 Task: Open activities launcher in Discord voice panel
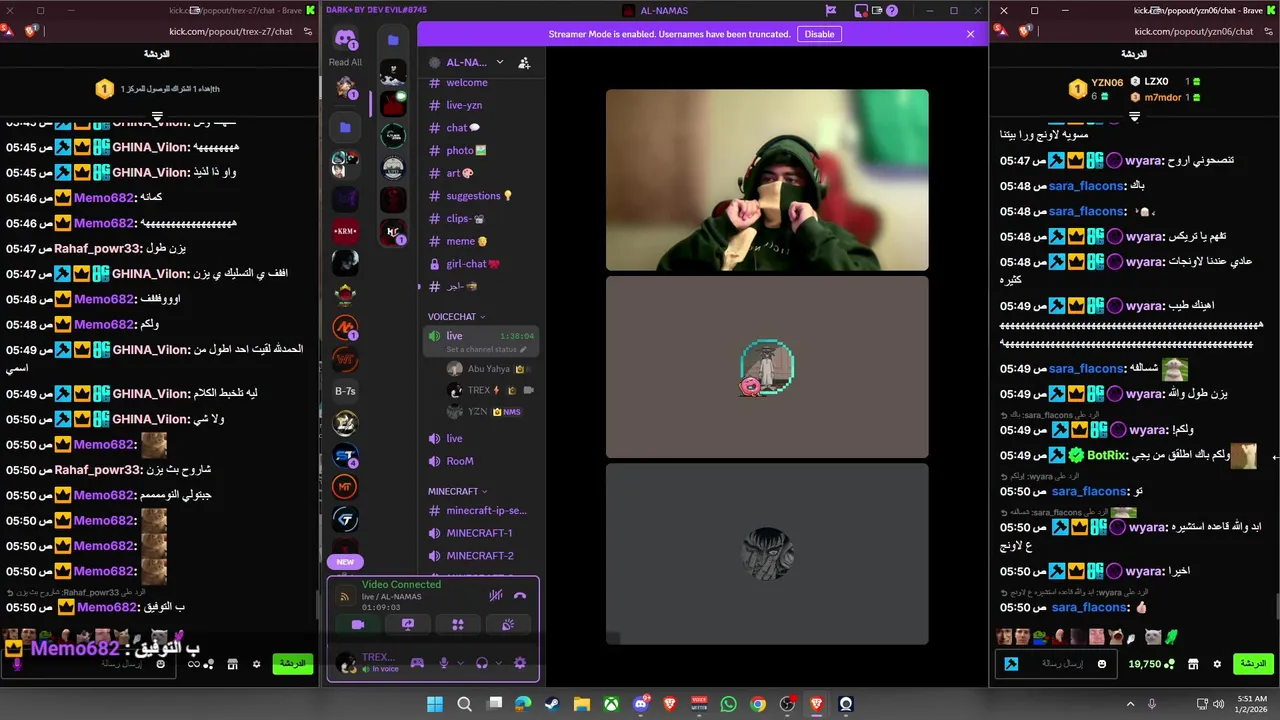tap(458, 624)
